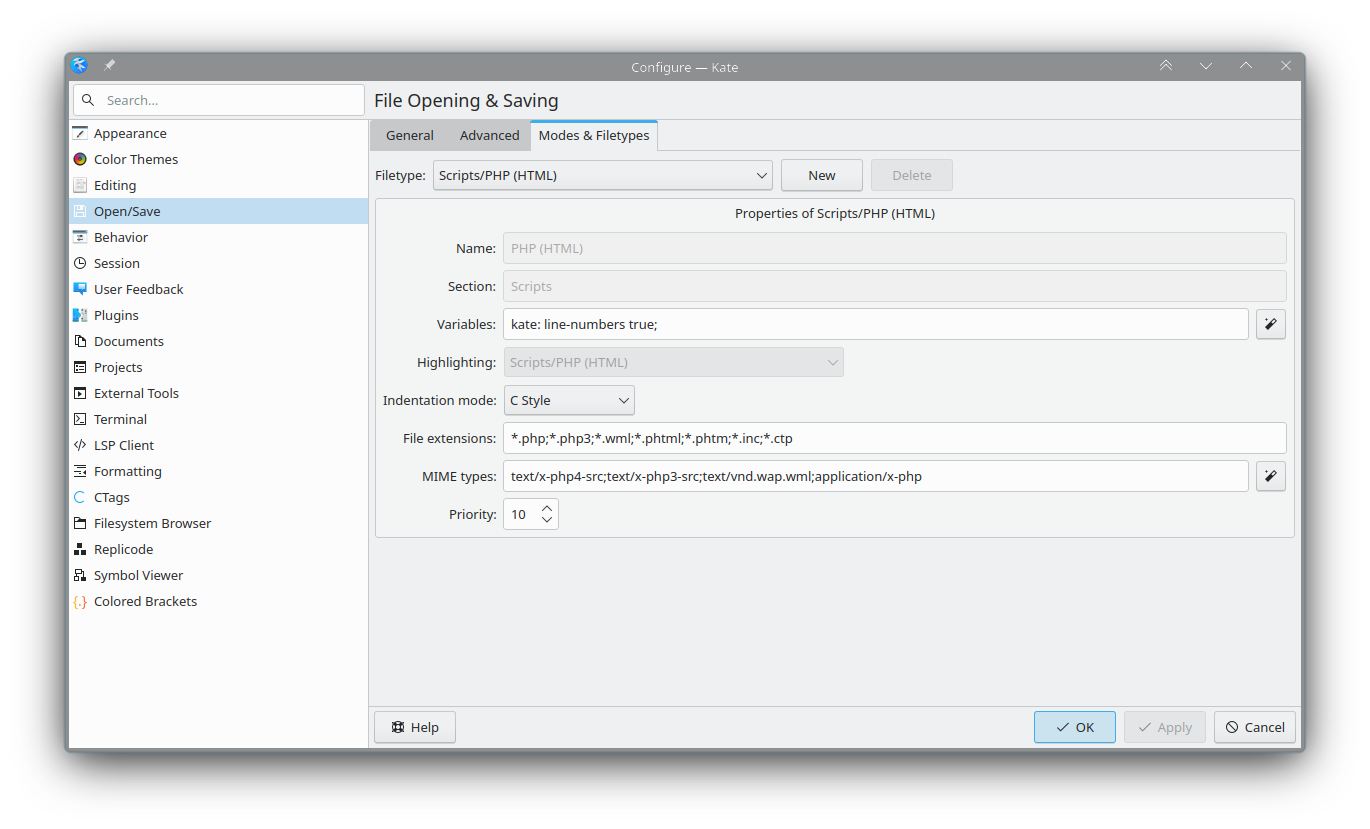Decrease the Priority value with down arrow
This screenshot has height=829, width=1370.
point(547,521)
